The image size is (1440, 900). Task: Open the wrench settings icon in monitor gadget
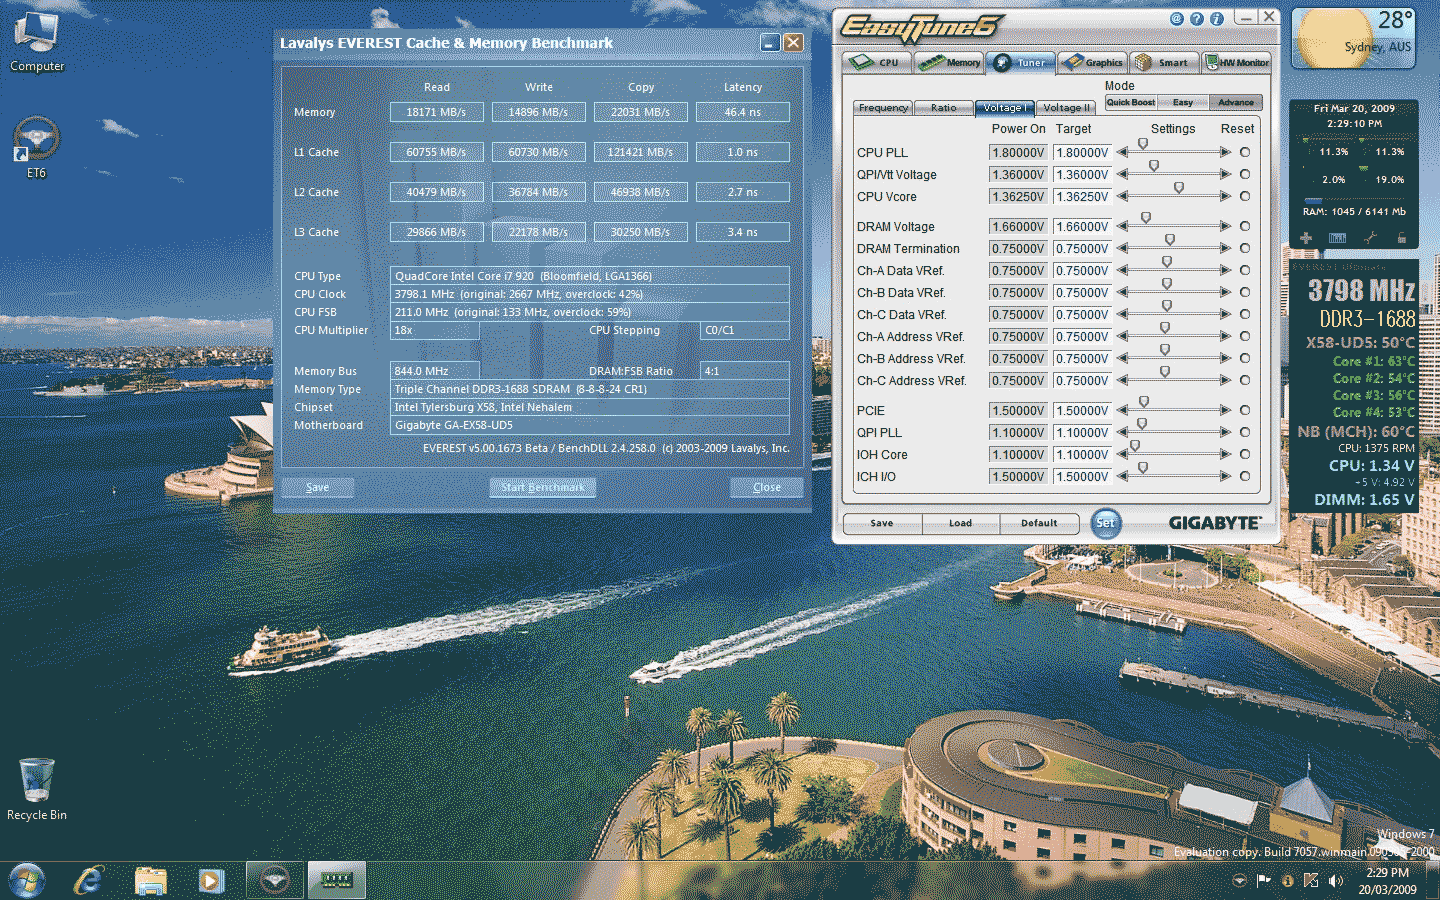(1370, 238)
